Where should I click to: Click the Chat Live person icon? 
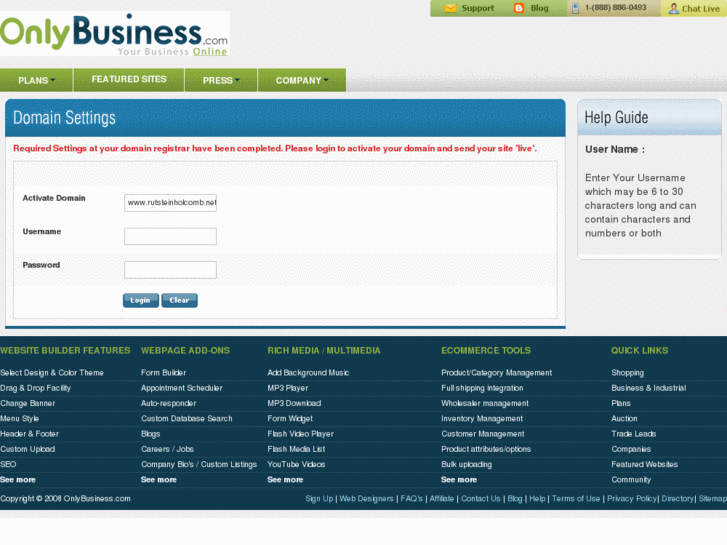(674, 8)
